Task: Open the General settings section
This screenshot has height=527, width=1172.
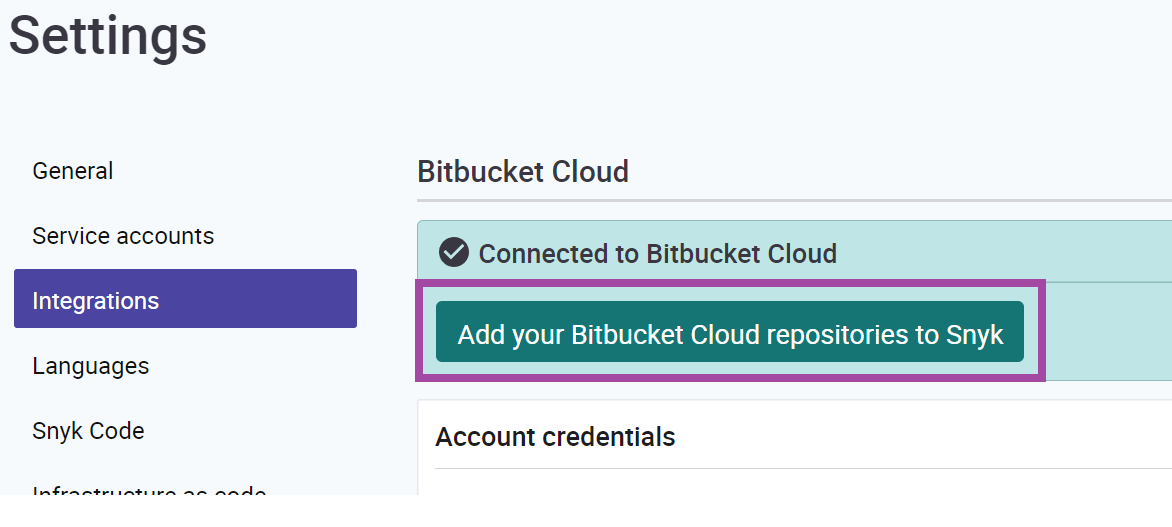Action: pyautogui.click(x=73, y=171)
